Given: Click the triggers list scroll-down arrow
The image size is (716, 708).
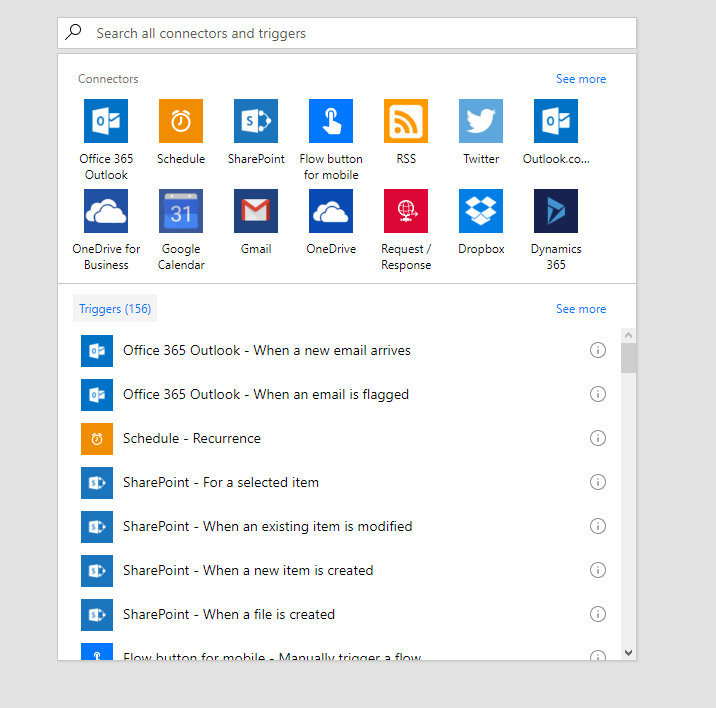Looking at the screenshot, I should (x=628, y=653).
